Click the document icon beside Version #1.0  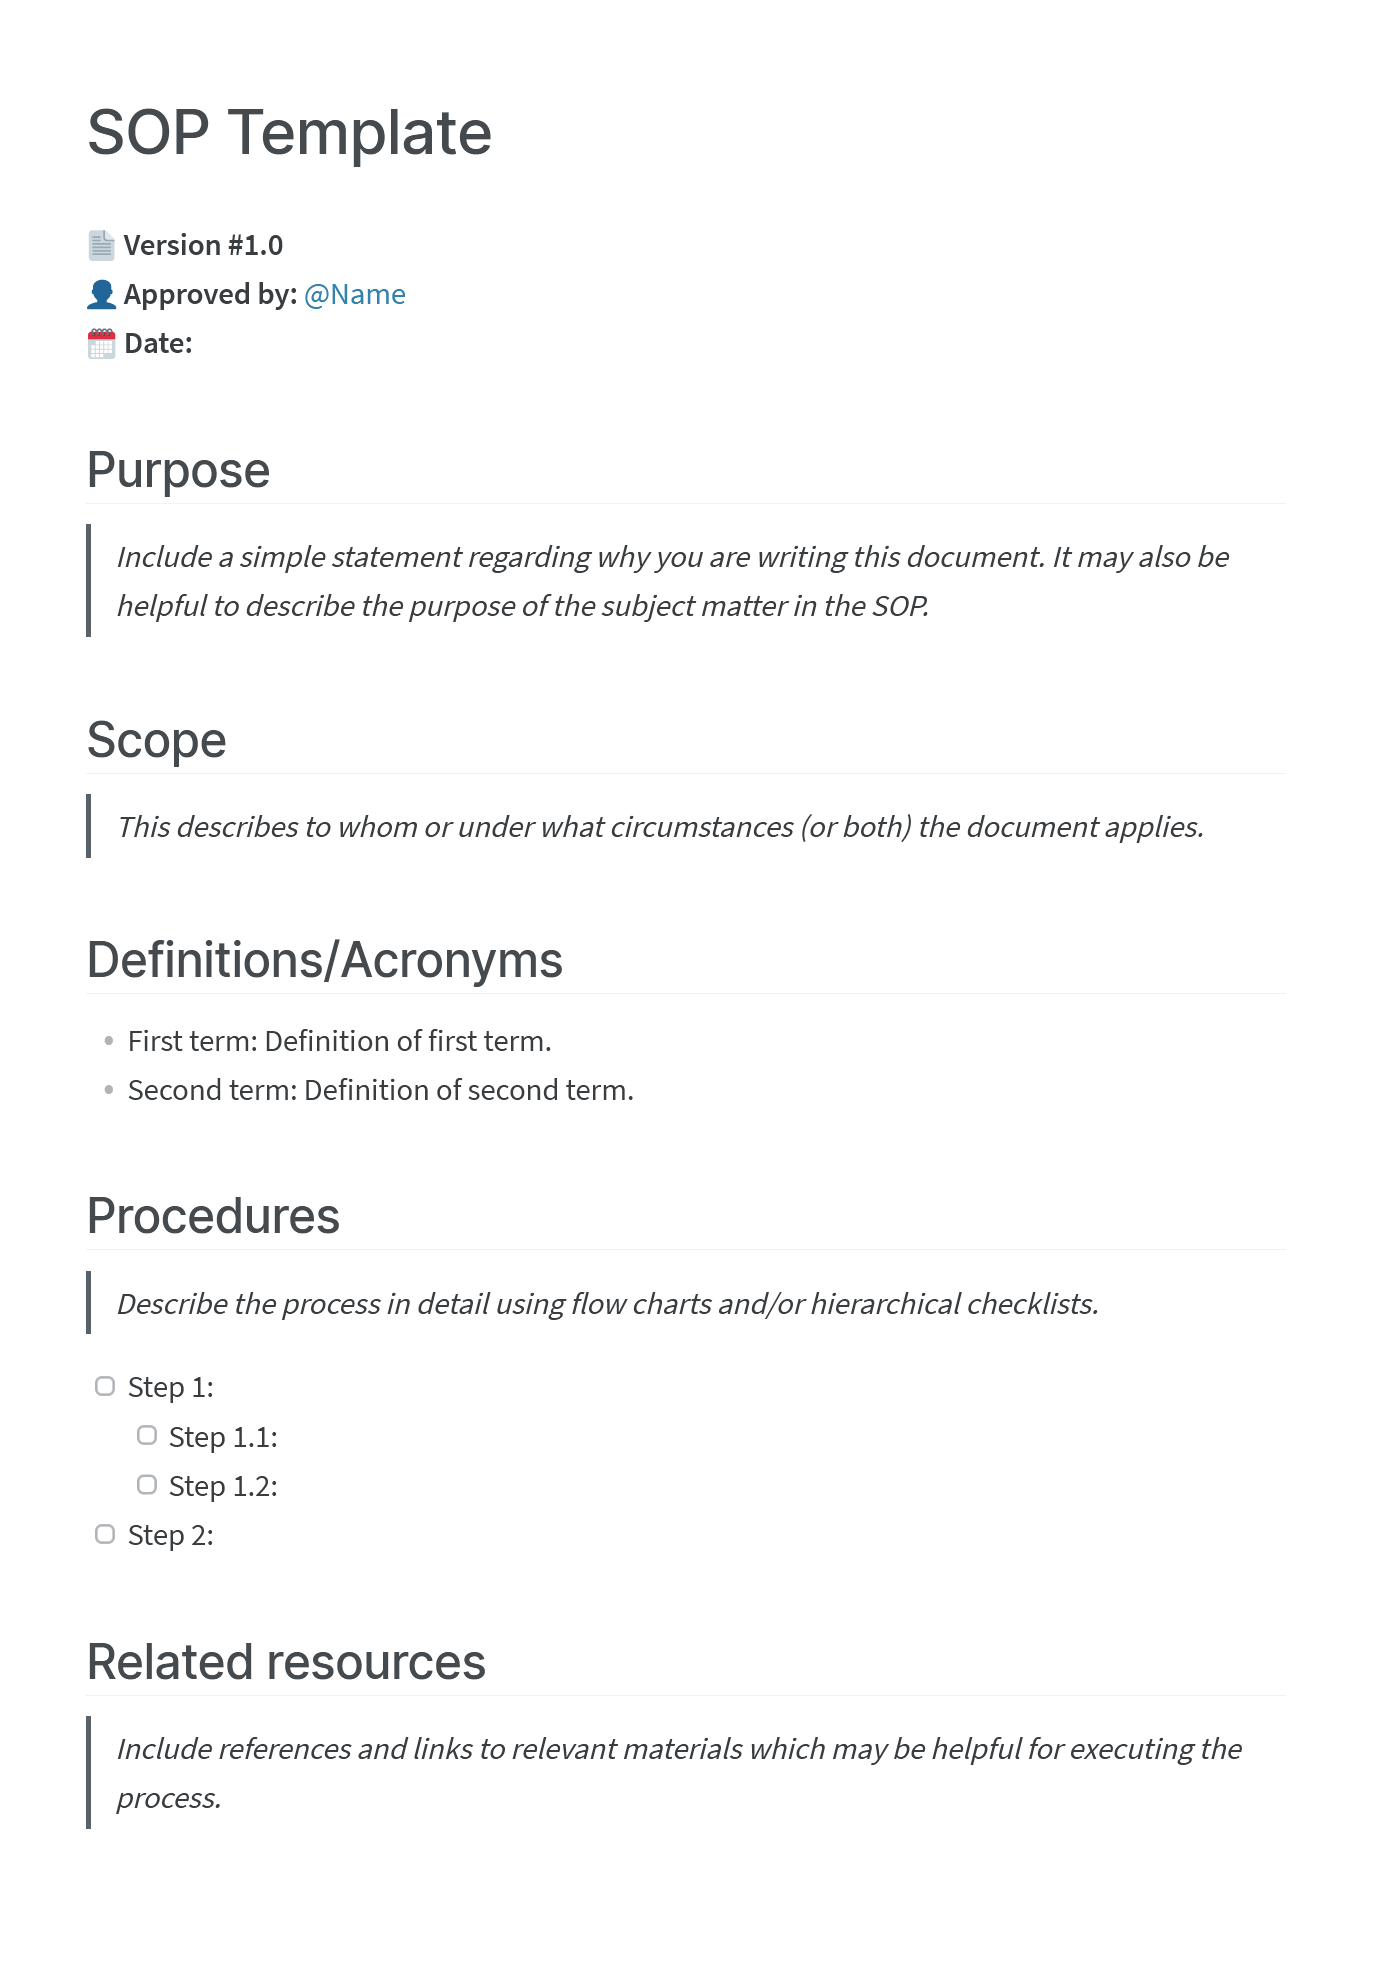(101, 245)
